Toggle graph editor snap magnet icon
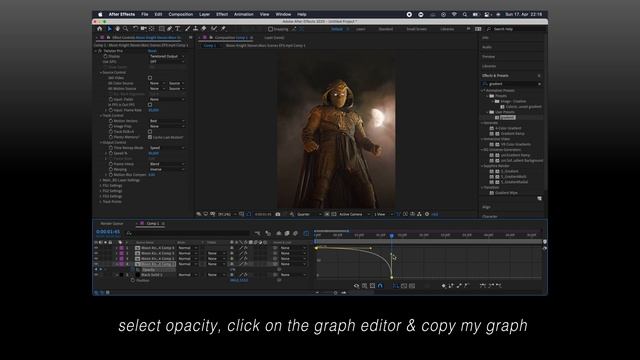The image size is (640, 360). (380, 286)
